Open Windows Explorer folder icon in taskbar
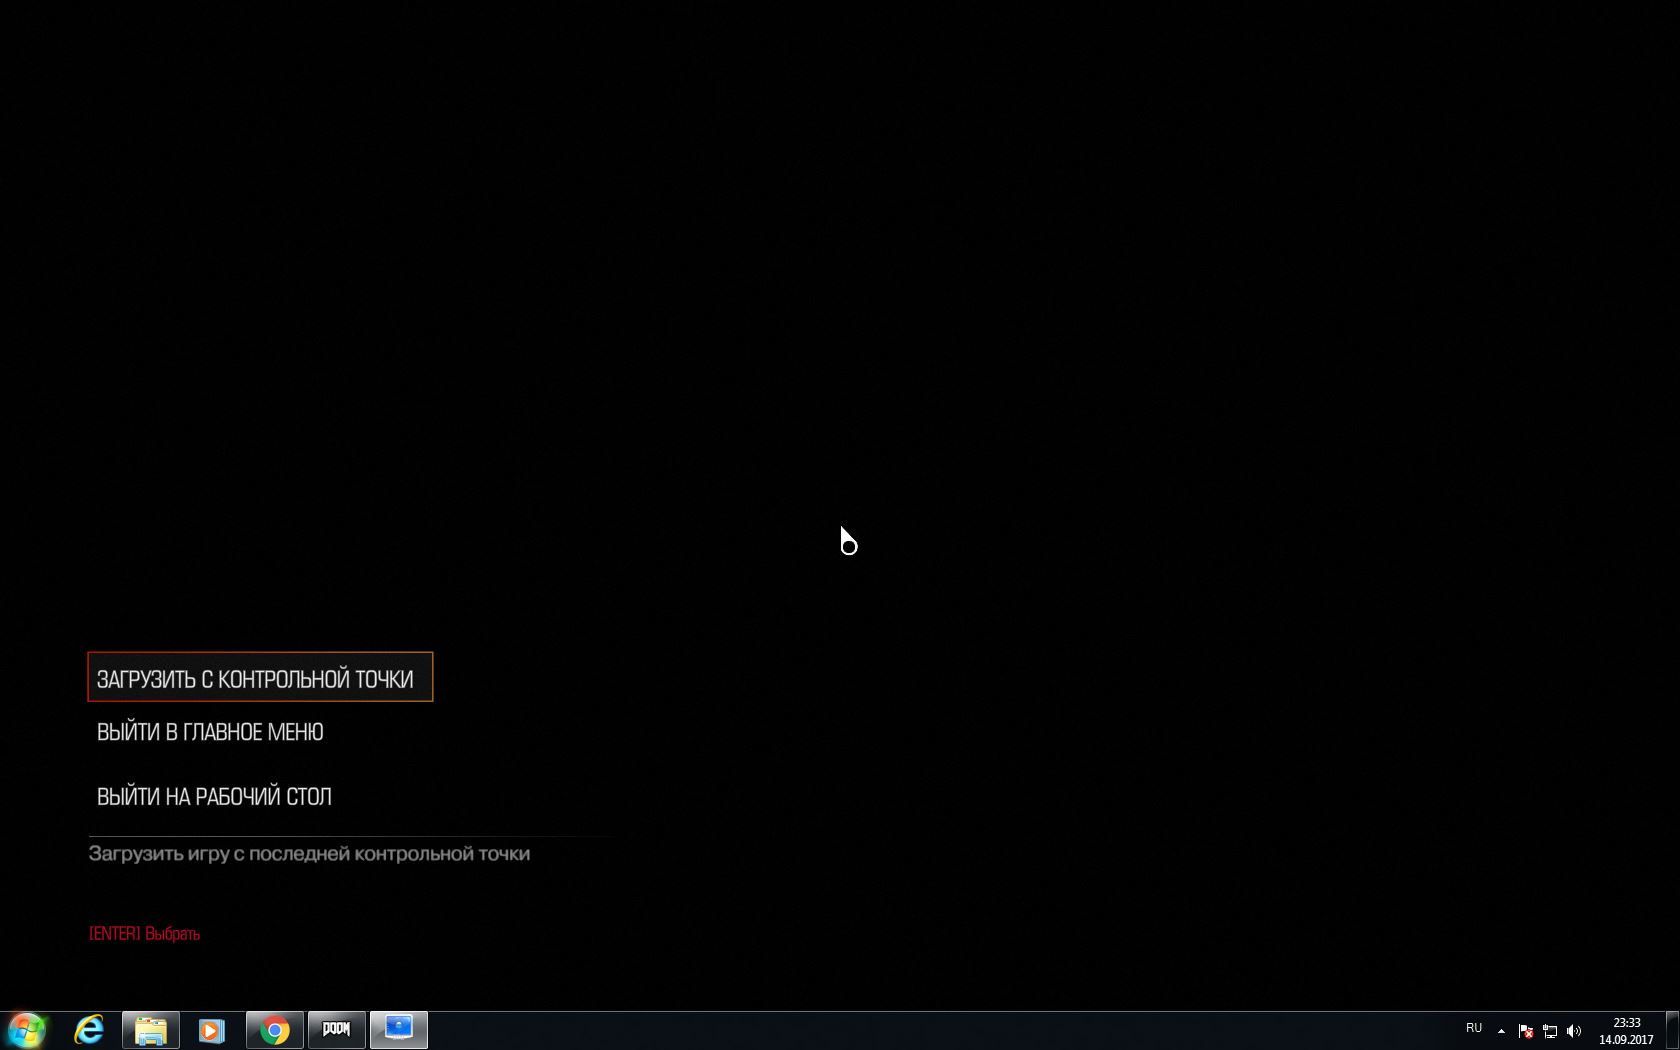 coord(151,1030)
